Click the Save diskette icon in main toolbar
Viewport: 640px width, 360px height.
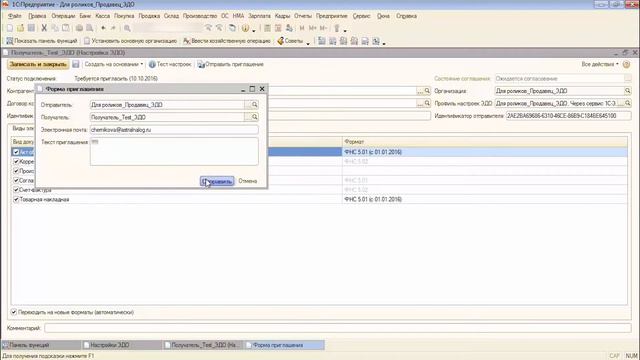tap(31, 28)
